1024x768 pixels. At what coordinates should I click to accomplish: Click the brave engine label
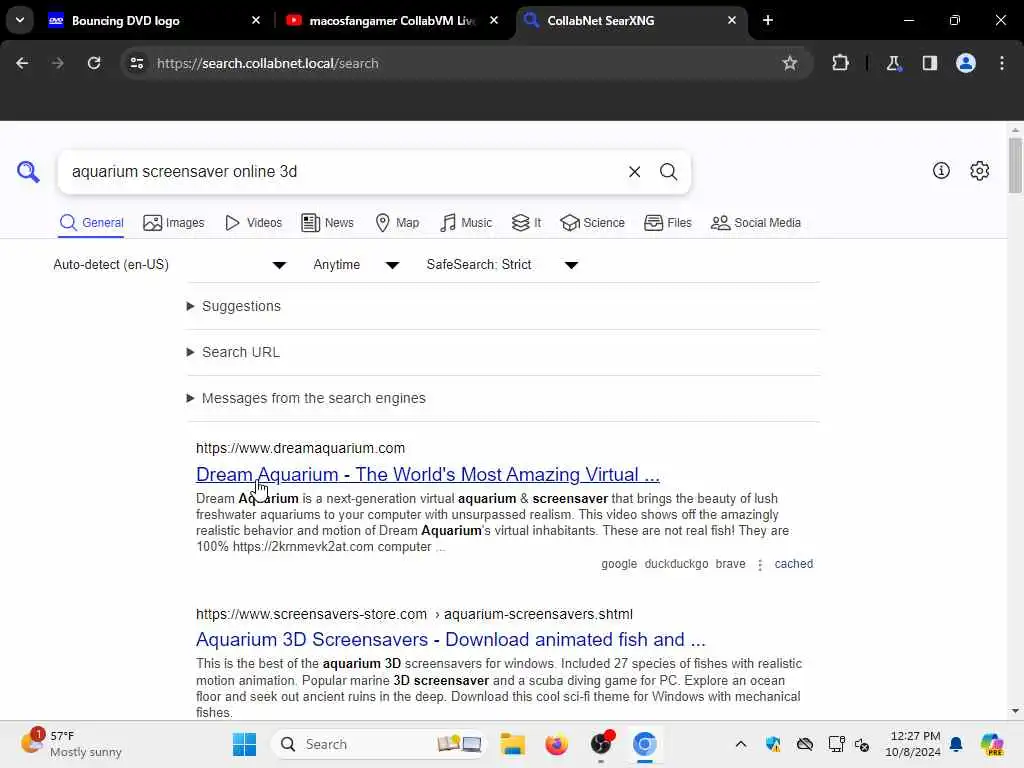click(x=730, y=564)
